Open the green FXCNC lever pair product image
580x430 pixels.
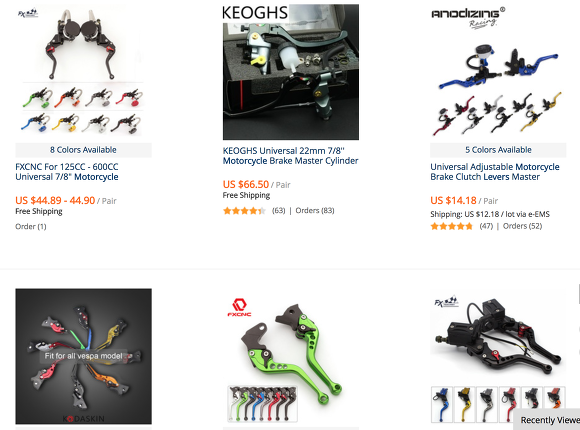point(291,356)
